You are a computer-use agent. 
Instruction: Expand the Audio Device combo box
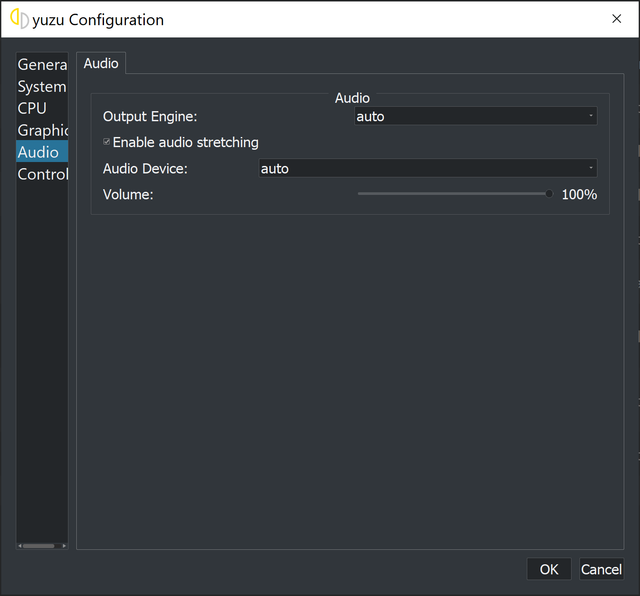click(428, 168)
